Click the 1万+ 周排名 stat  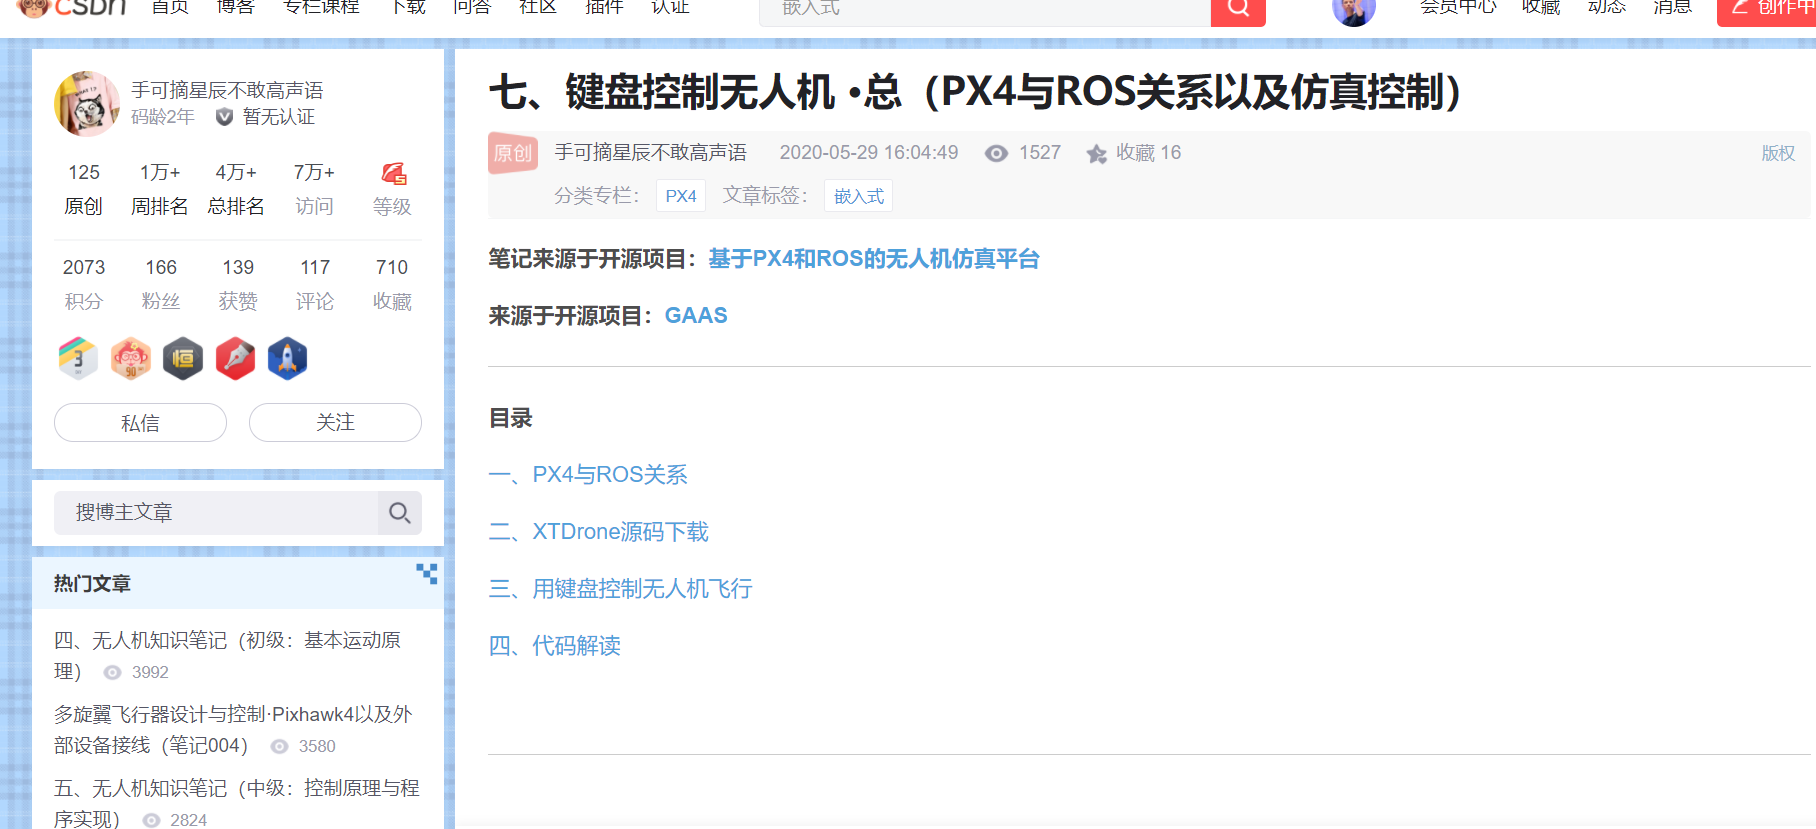[x=160, y=189]
